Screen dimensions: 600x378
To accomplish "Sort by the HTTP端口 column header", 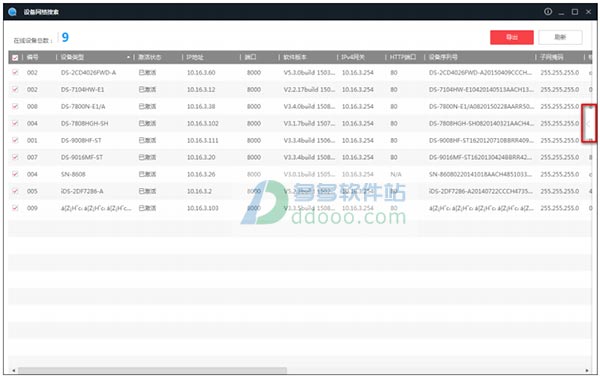I will (403, 57).
